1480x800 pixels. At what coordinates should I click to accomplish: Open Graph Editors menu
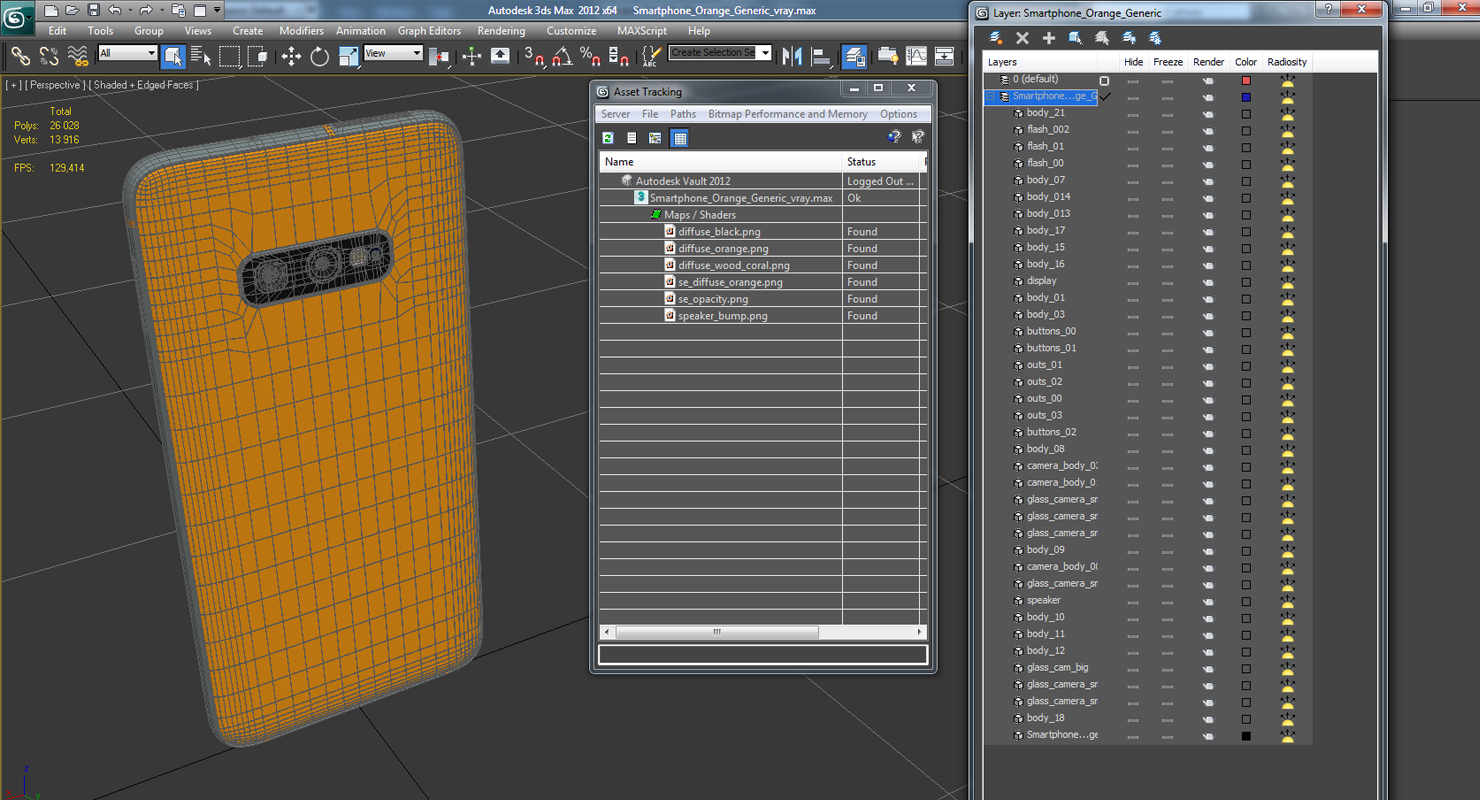tap(430, 31)
